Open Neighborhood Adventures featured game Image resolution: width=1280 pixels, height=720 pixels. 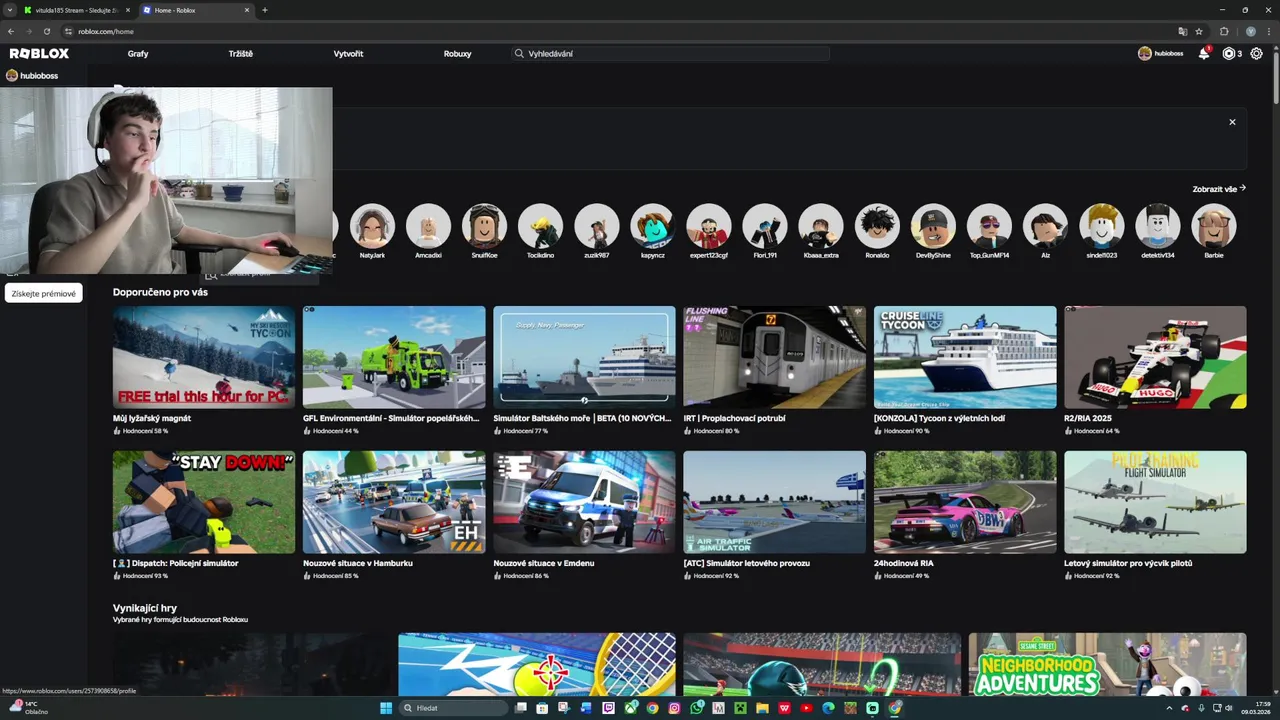(1107, 665)
